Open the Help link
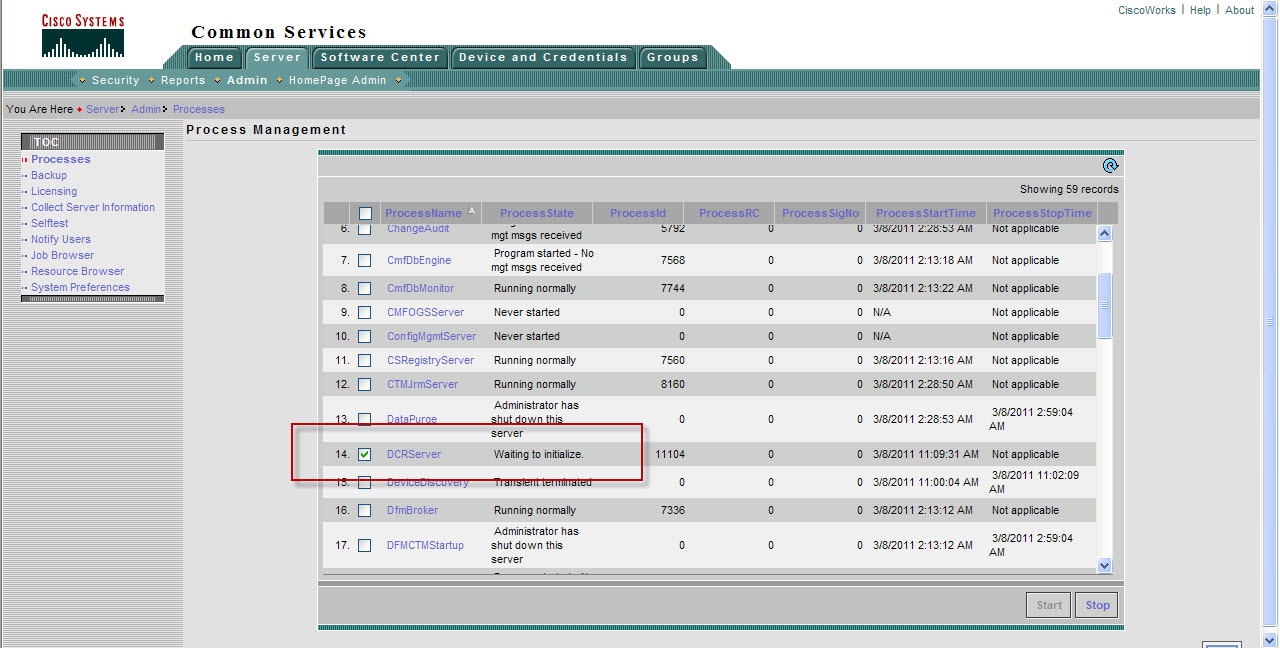Screen dimensions: 1280x648 pos(1200,10)
